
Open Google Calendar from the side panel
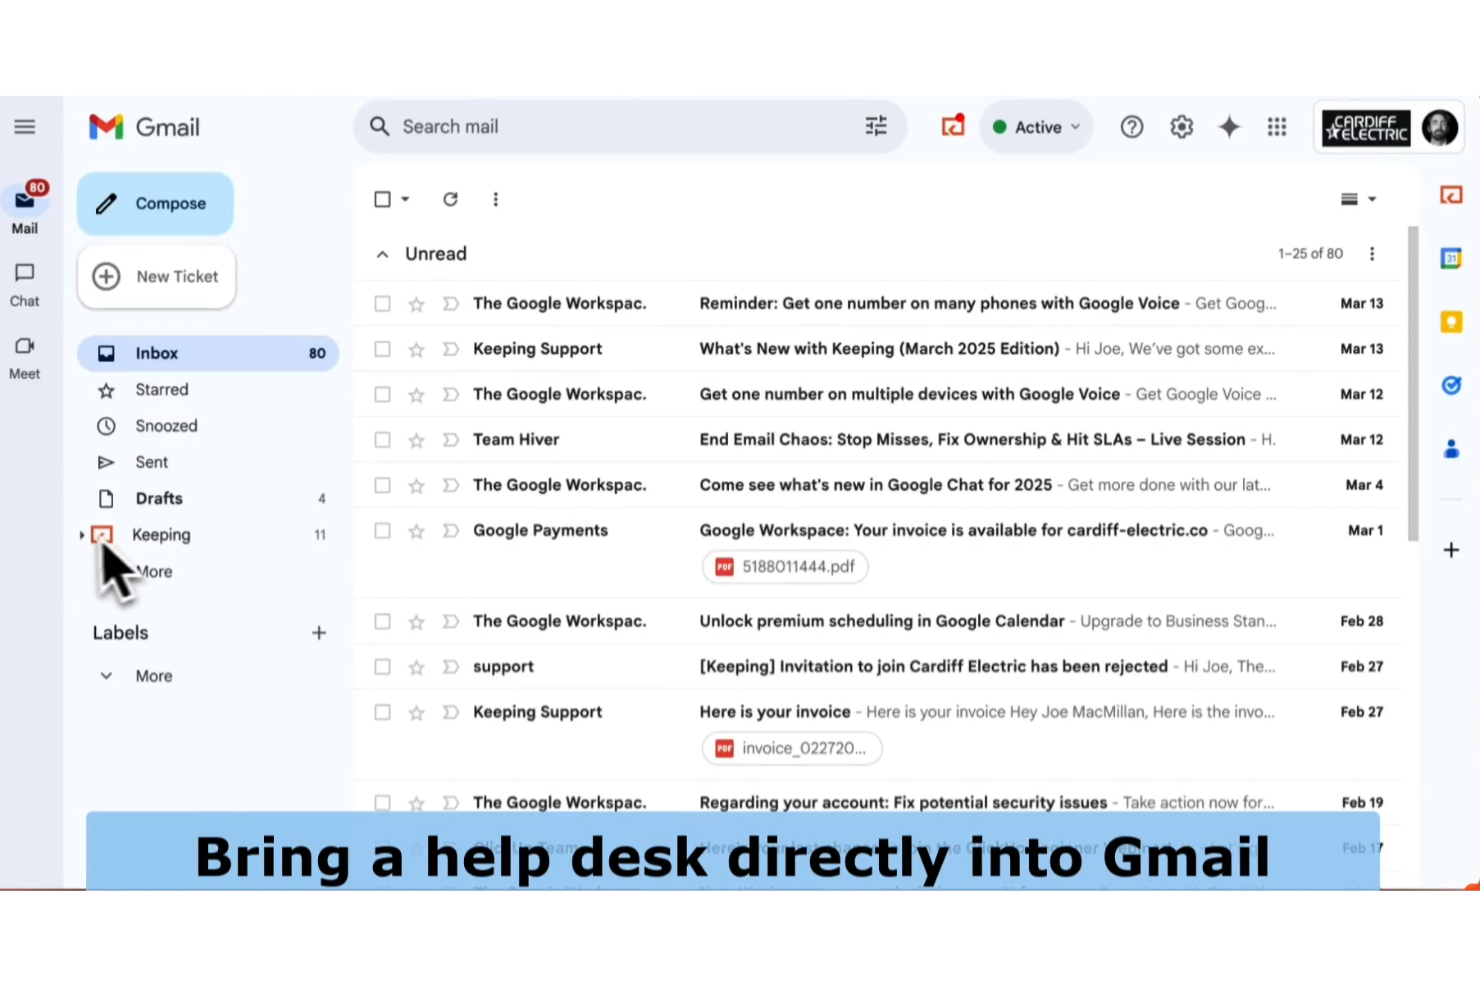(x=1451, y=258)
